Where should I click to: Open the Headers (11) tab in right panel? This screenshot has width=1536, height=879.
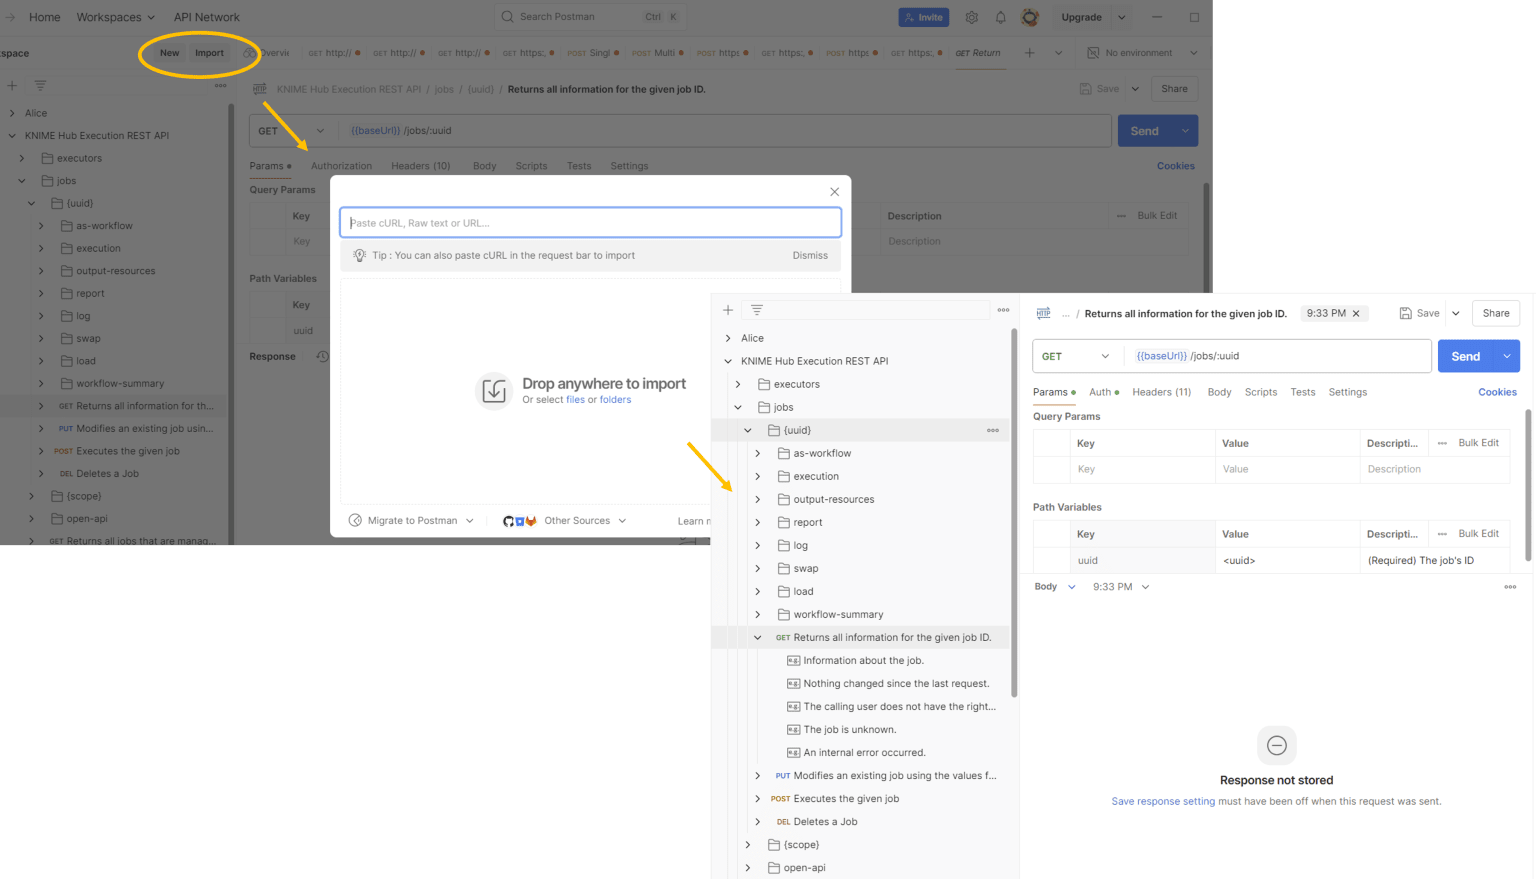point(1161,392)
